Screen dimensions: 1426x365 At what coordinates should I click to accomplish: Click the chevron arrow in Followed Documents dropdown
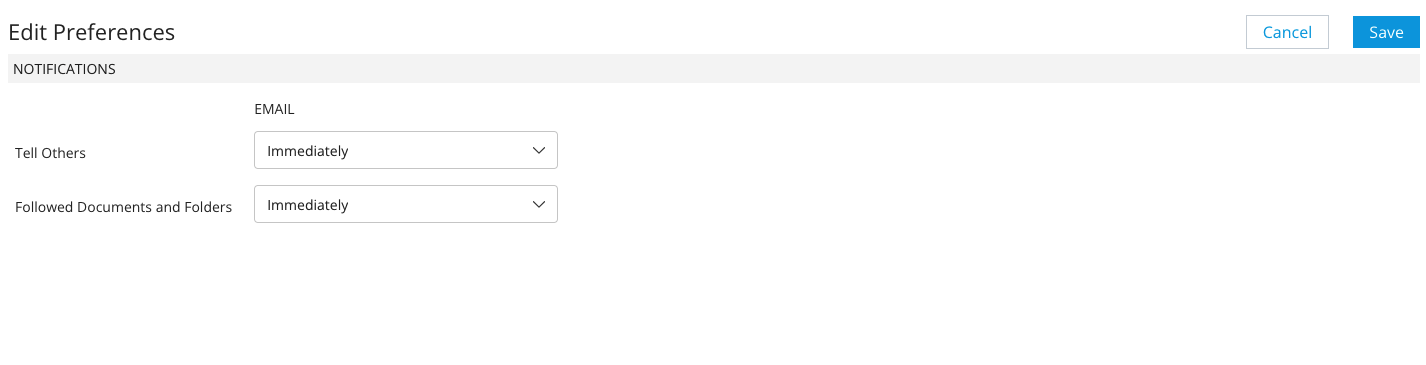[538, 204]
